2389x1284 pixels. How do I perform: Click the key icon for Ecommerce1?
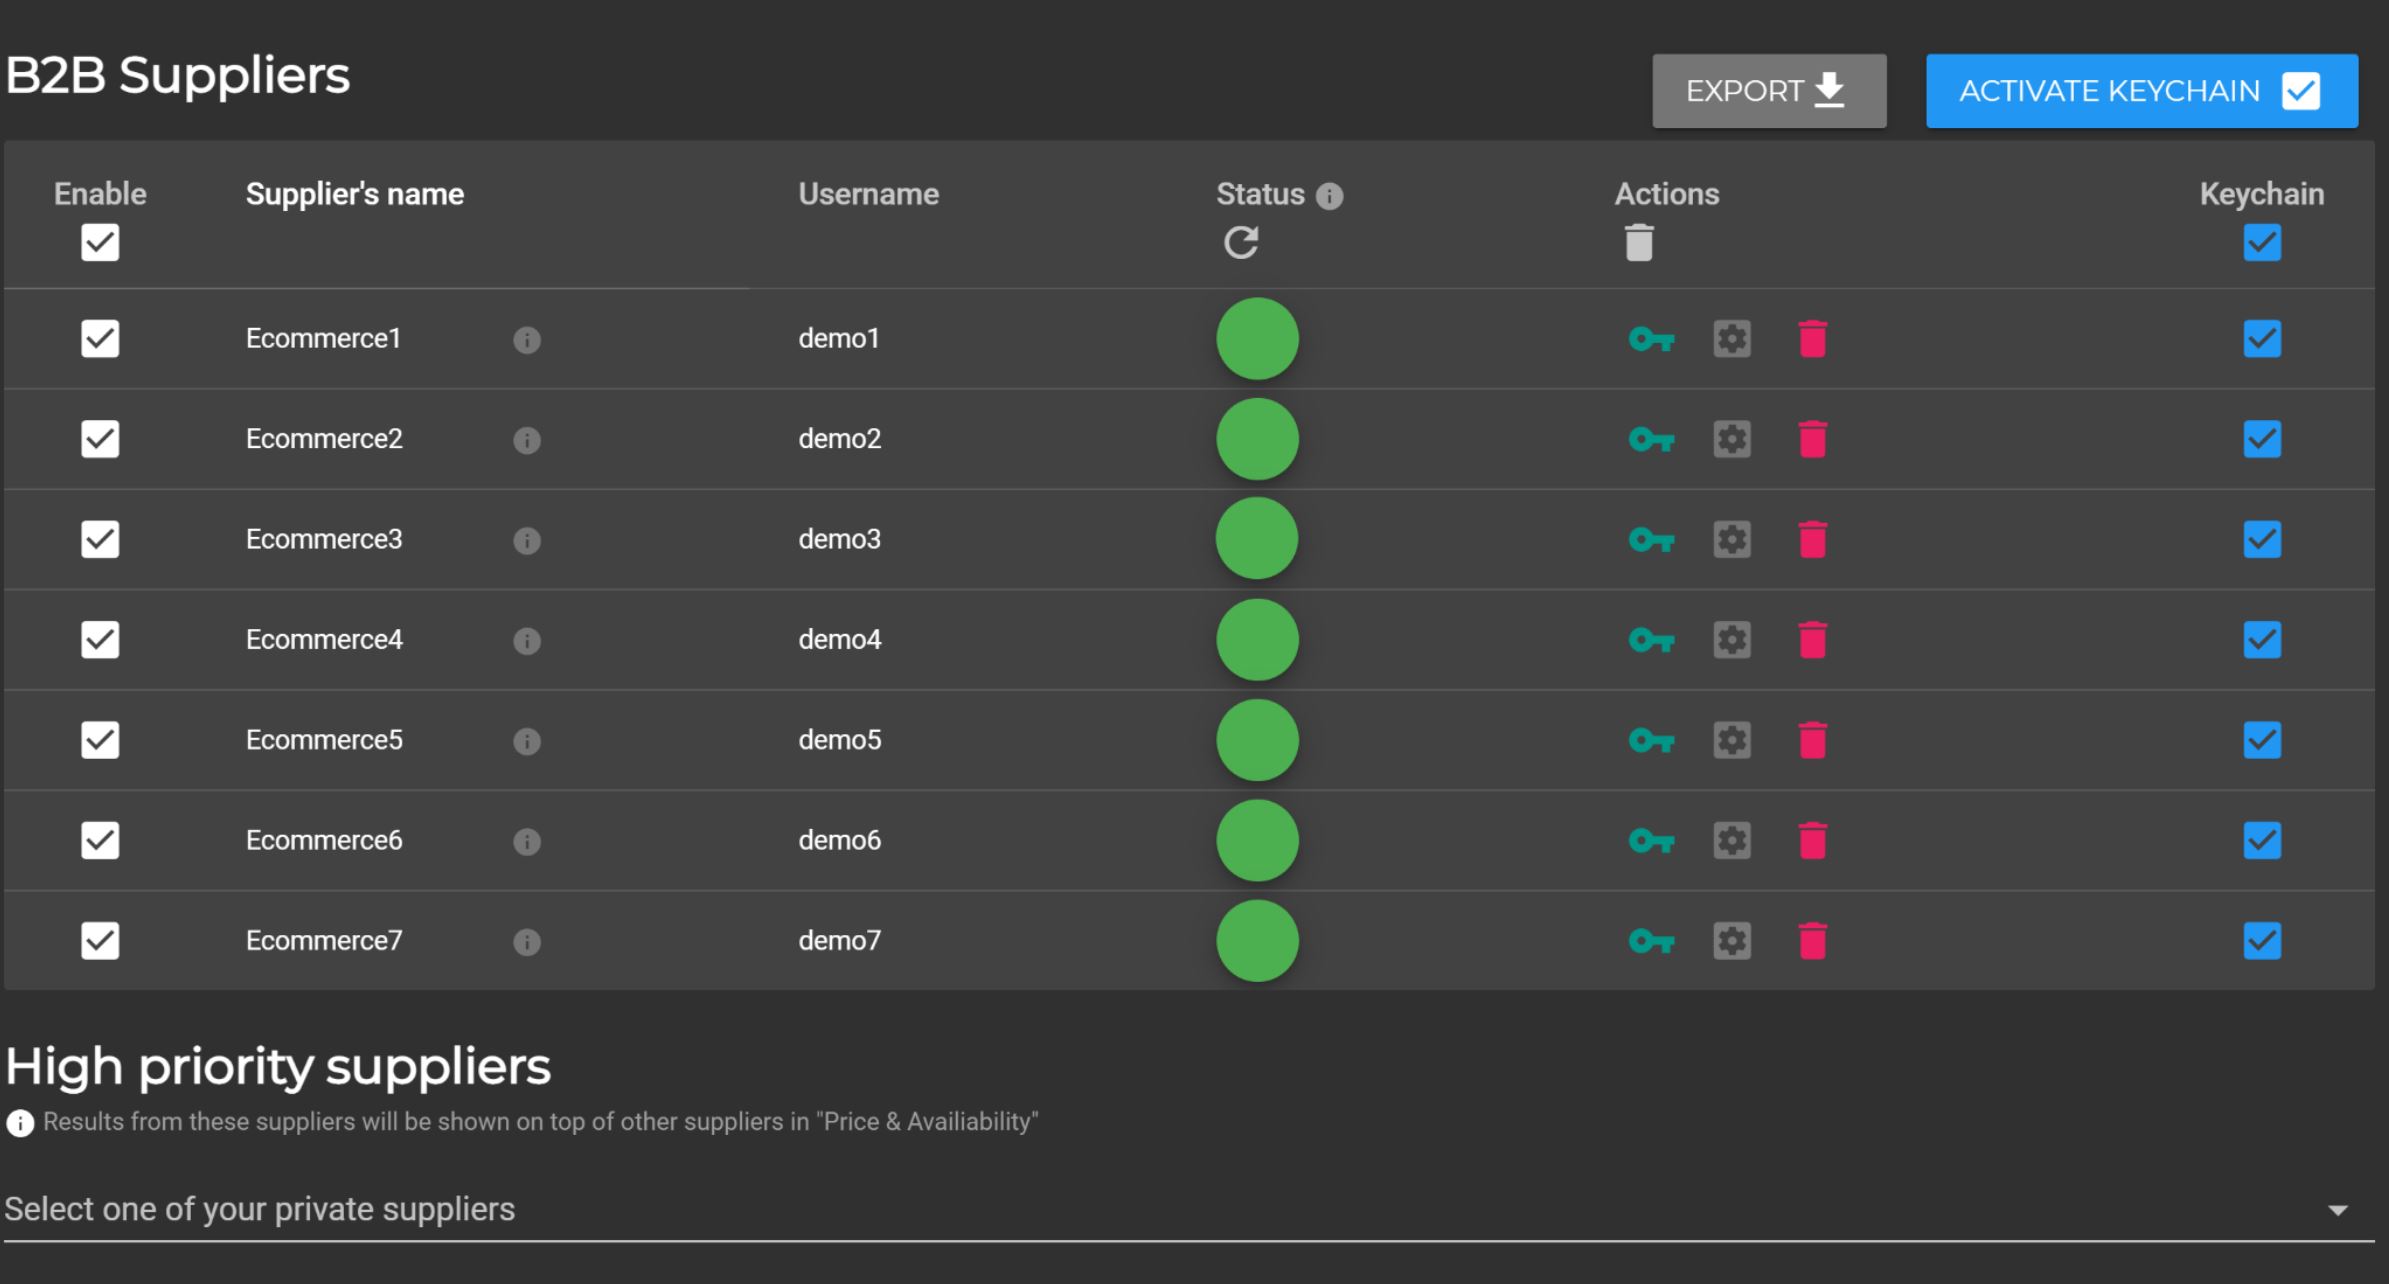pyautogui.click(x=1651, y=339)
